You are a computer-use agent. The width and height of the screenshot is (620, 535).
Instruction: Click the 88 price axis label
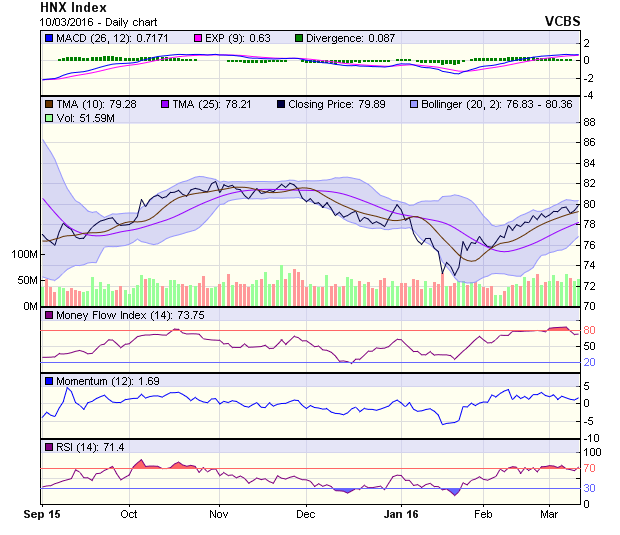[x=589, y=122]
